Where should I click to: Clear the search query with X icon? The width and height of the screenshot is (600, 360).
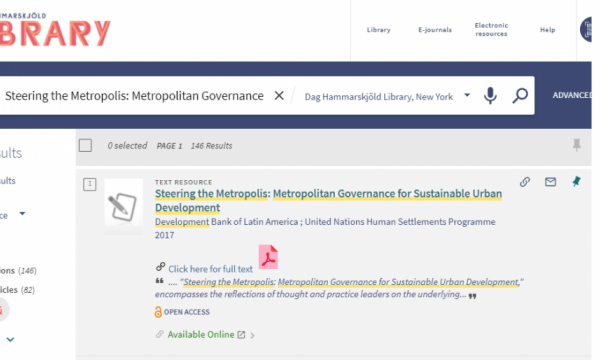point(279,95)
